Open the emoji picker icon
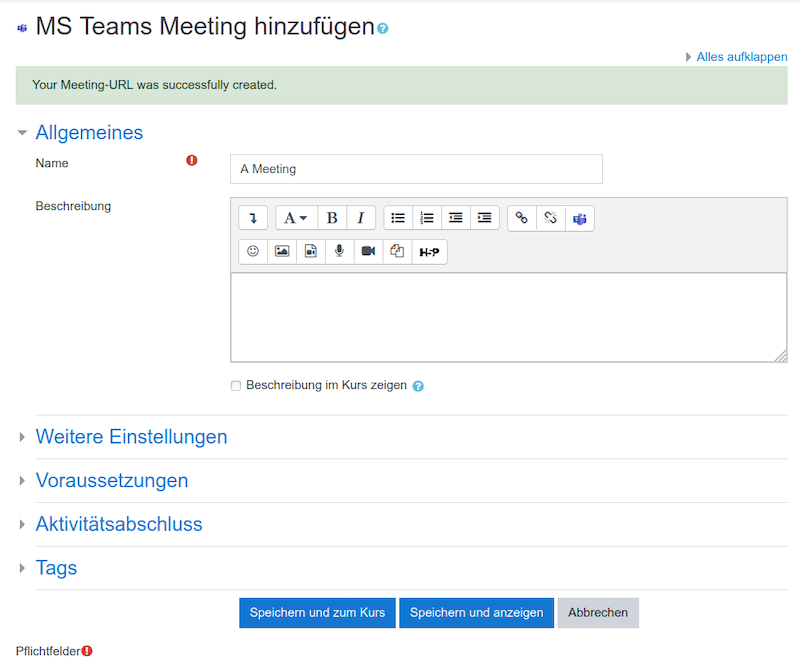800x667 pixels. coord(253,252)
